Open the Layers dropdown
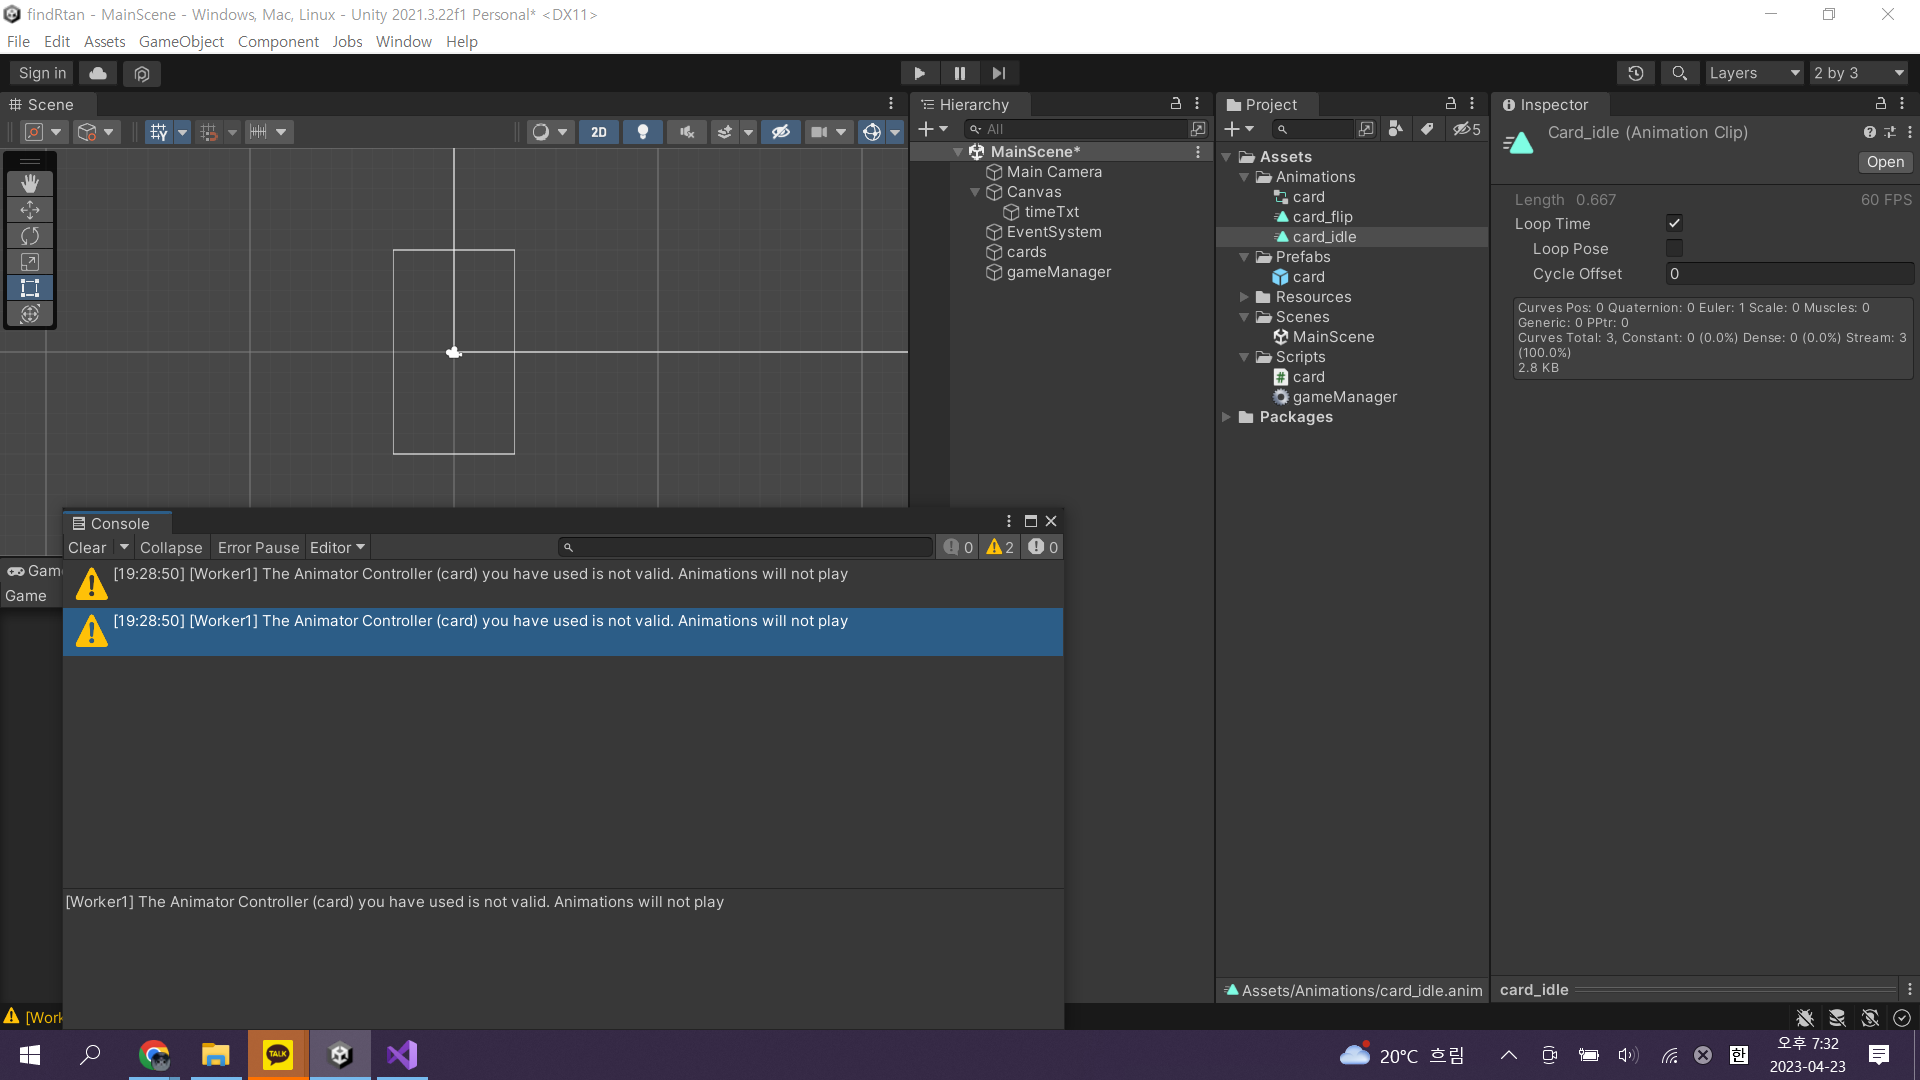 click(1754, 73)
